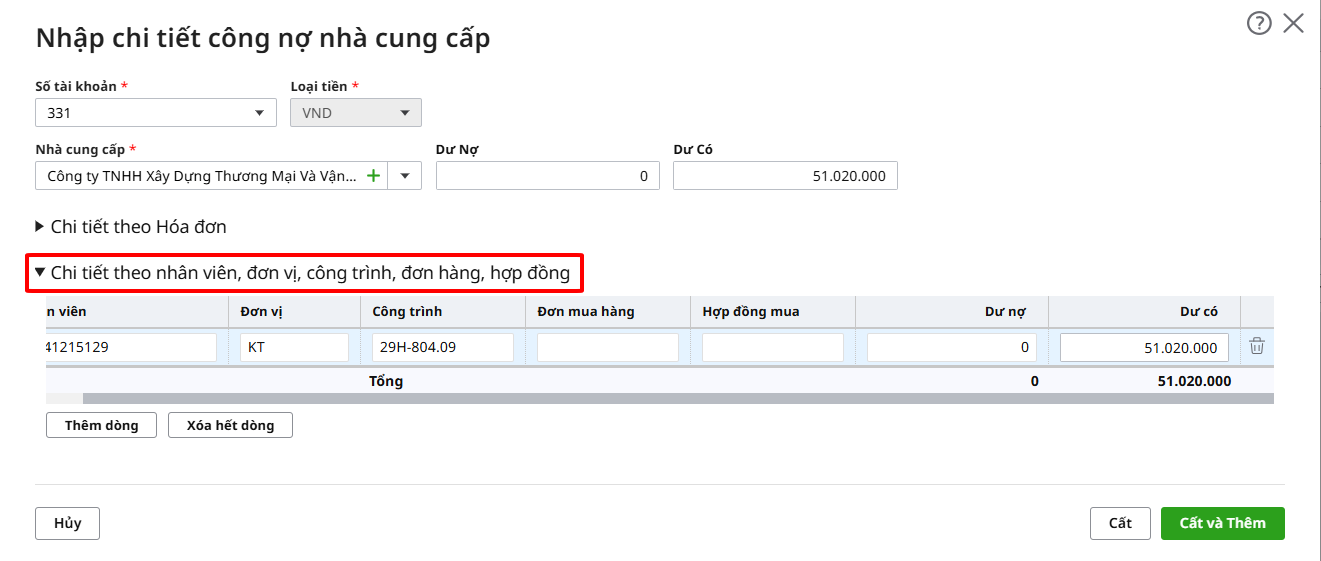Viewport: 1321px width, 561px height.
Task: Click the top Dư Nợ input field
Action: [x=547, y=176]
